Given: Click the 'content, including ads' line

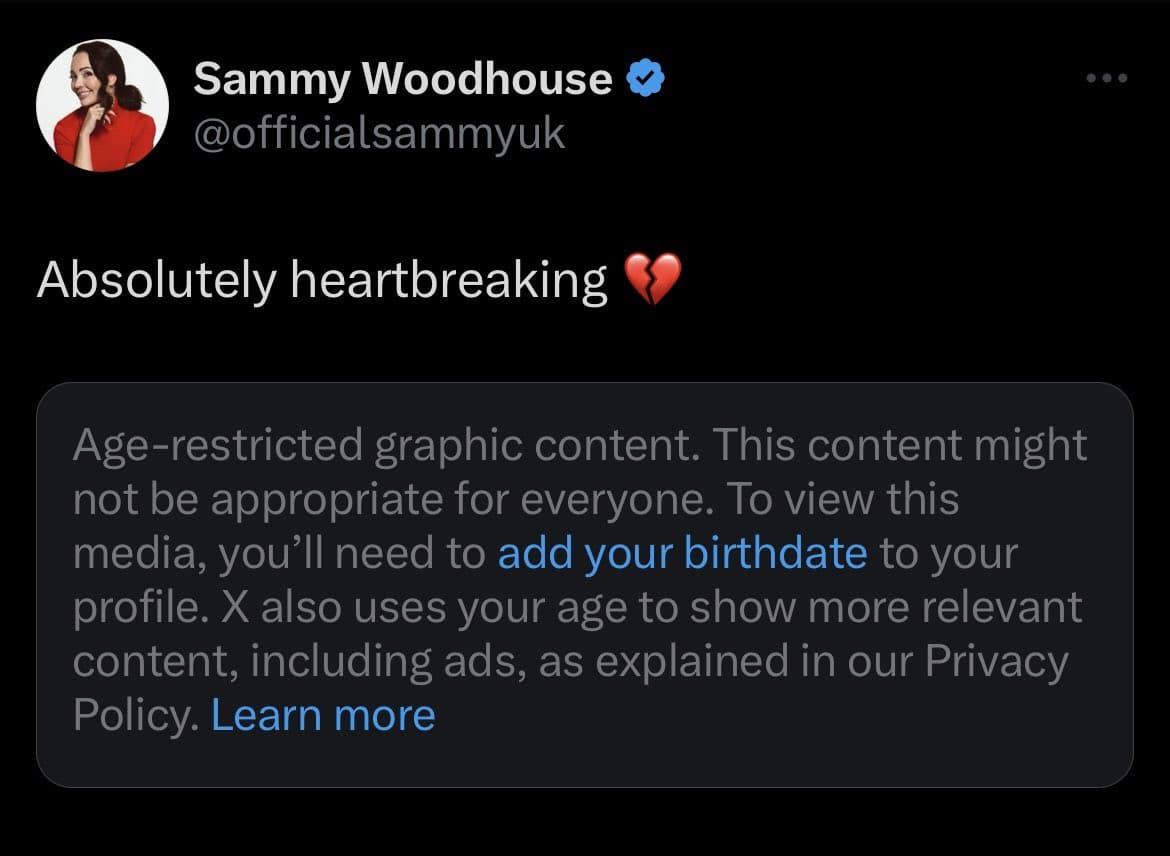Looking at the screenshot, I should pos(298,662).
